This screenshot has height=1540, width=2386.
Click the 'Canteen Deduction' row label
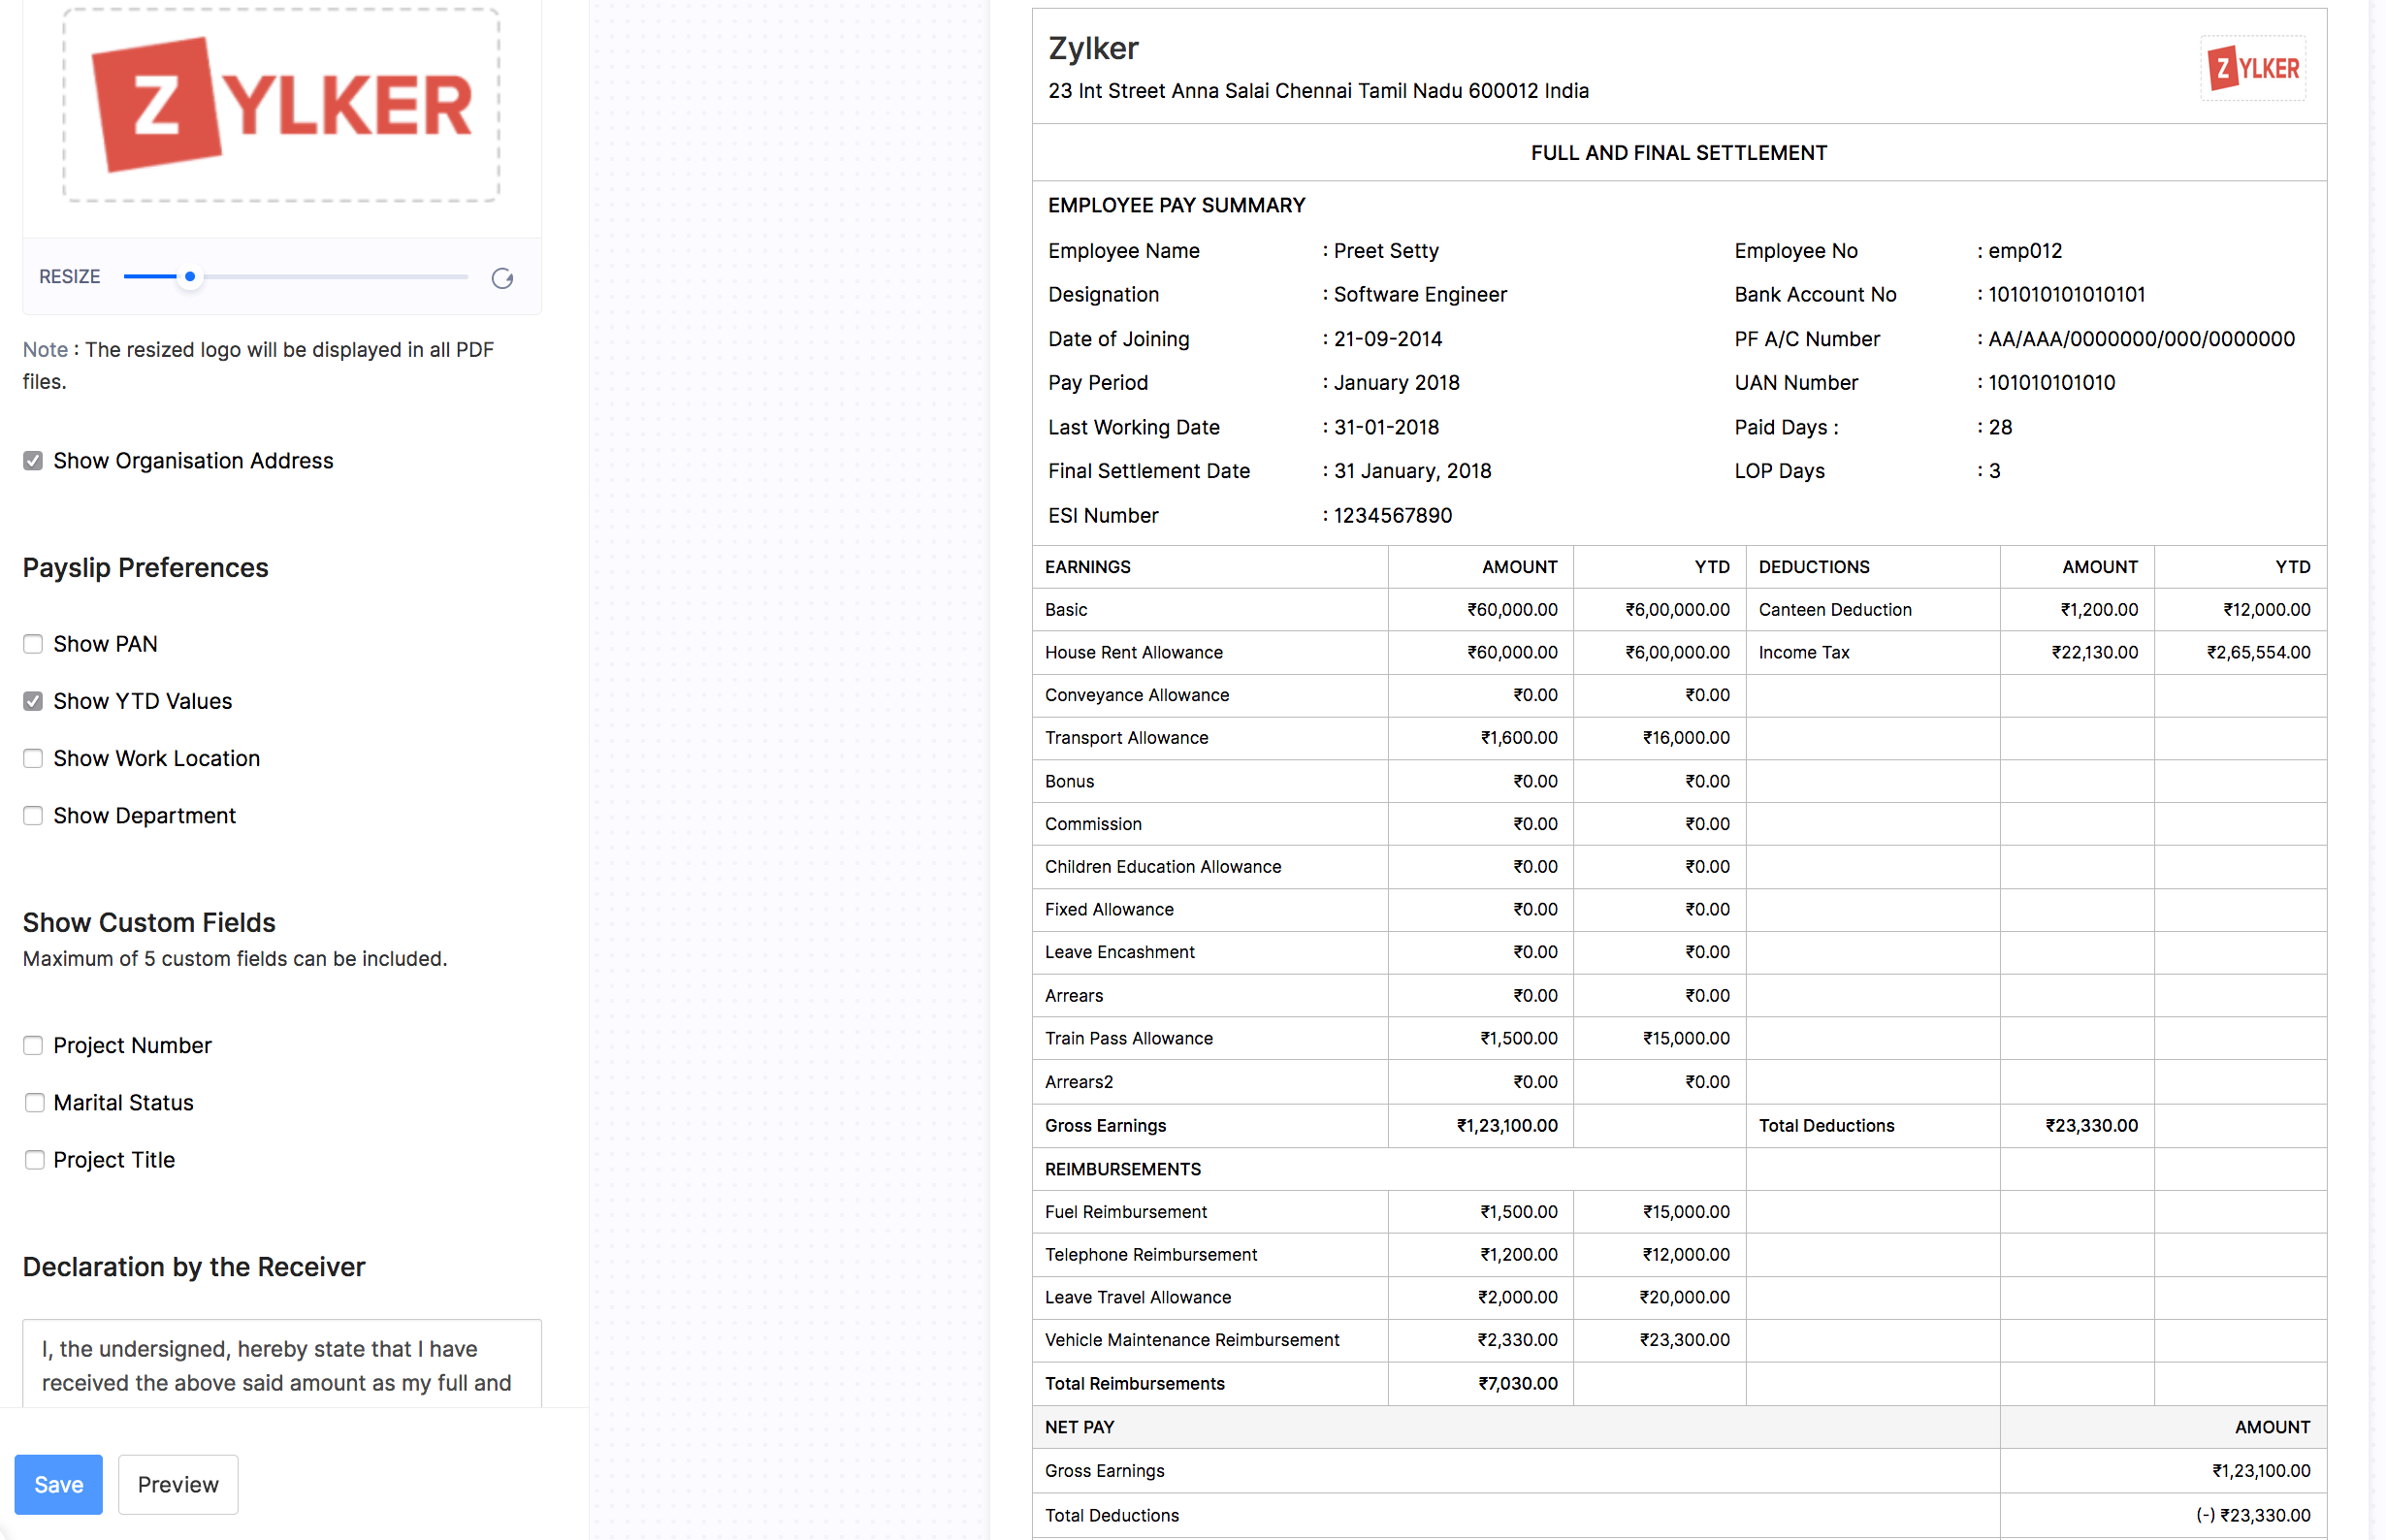1835,610
